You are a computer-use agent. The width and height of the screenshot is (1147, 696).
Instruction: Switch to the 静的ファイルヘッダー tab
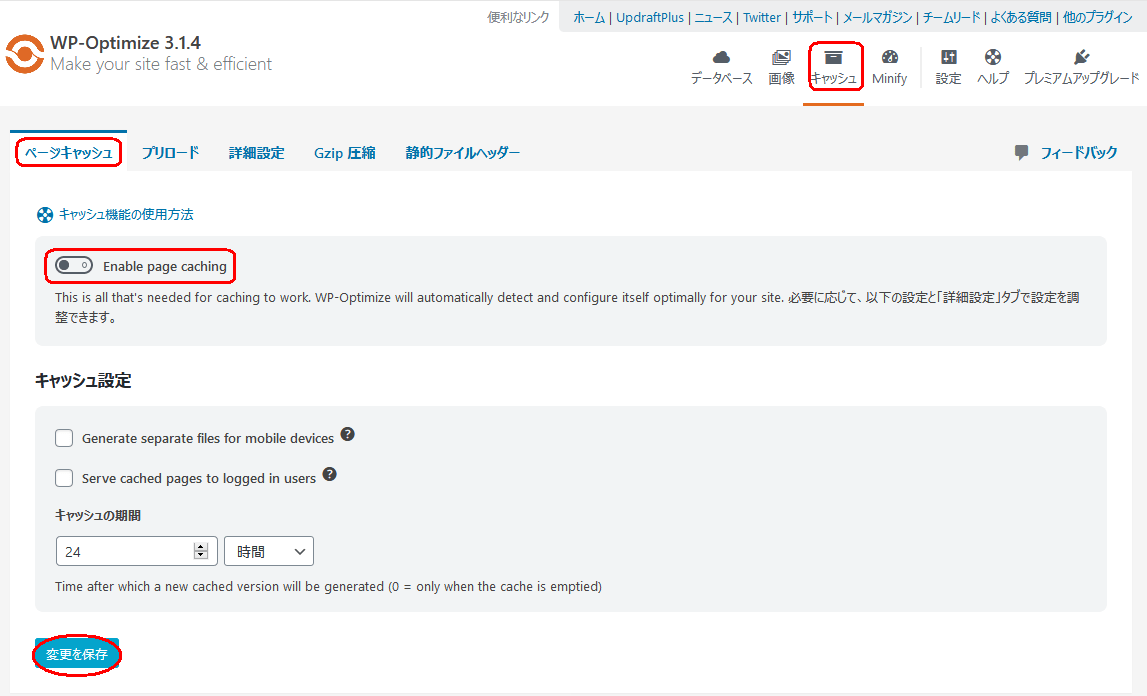coord(462,152)
